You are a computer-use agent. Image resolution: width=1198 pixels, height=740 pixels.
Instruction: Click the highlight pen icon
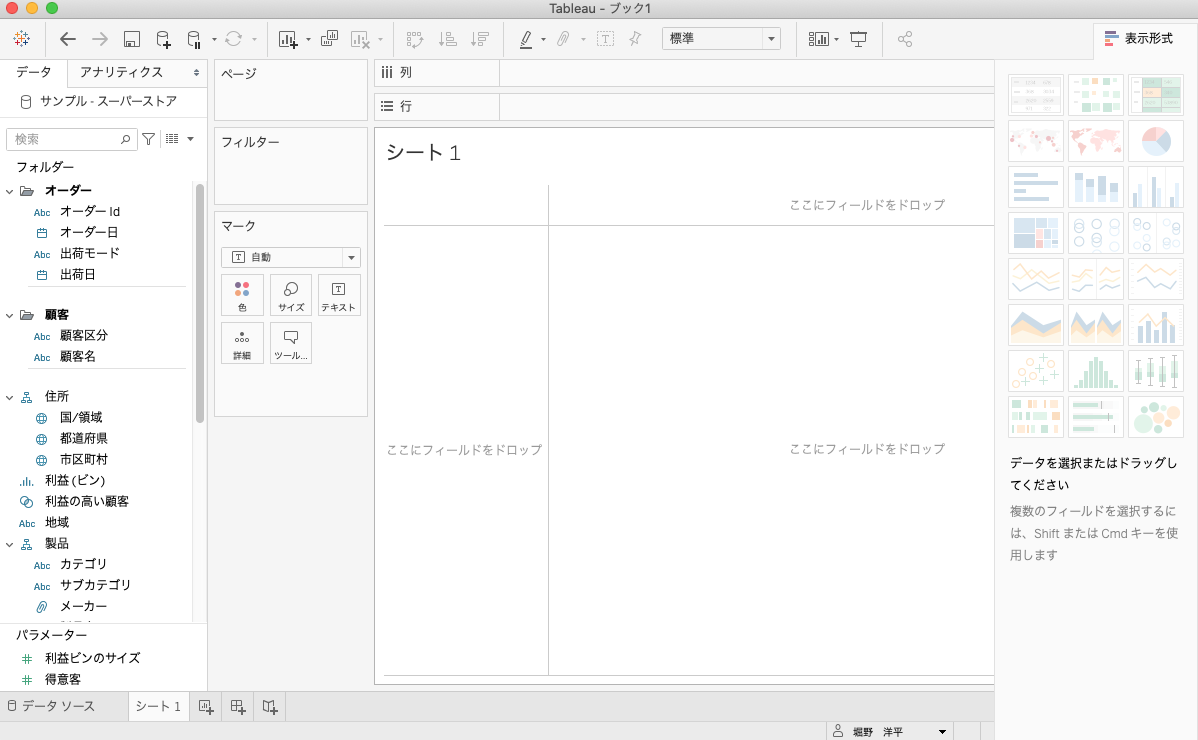[526, 39]
